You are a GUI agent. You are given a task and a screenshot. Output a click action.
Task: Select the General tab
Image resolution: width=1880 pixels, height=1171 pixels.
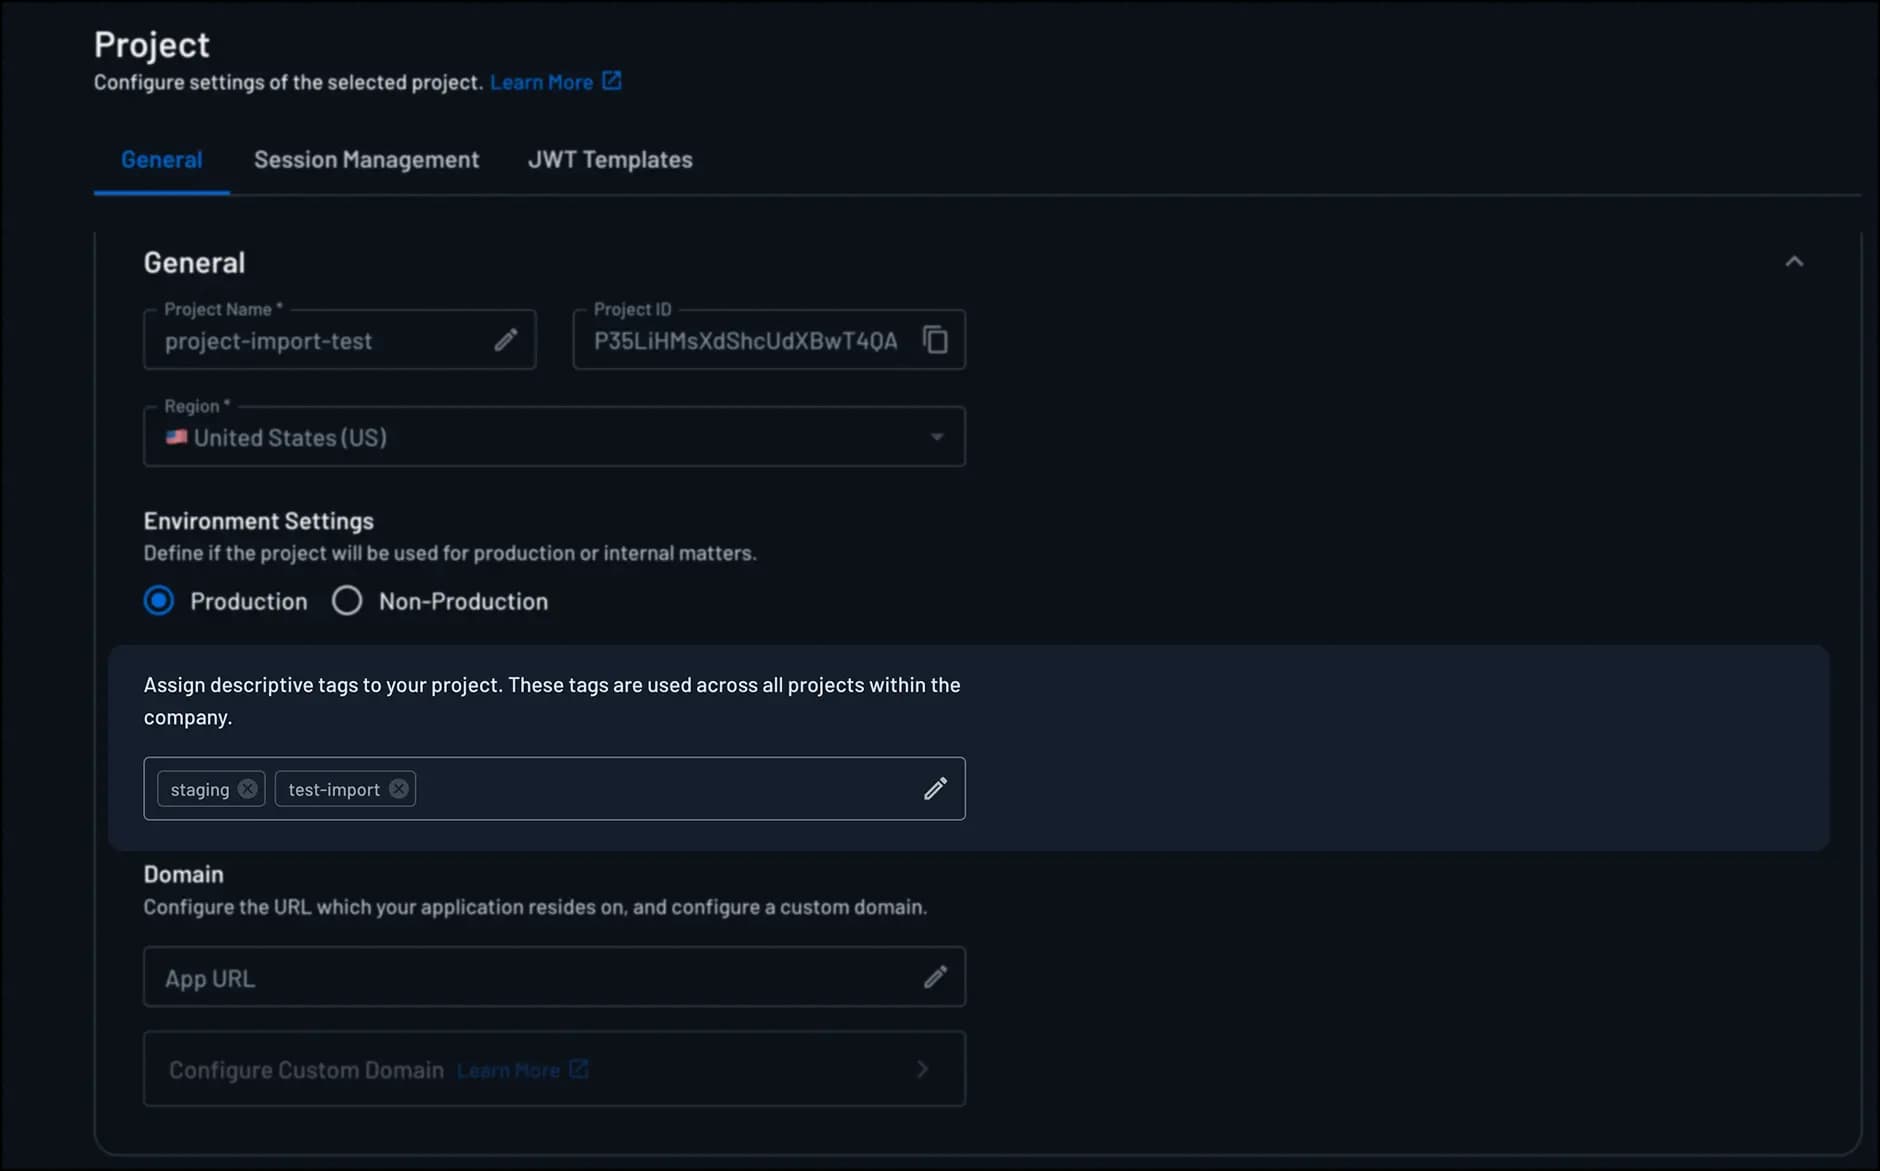click(161, 160)
